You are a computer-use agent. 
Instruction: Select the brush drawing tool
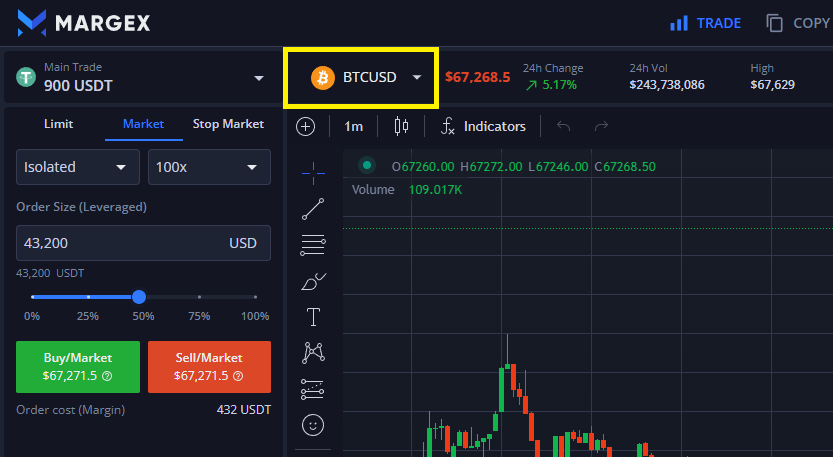(x=313, y=281)
